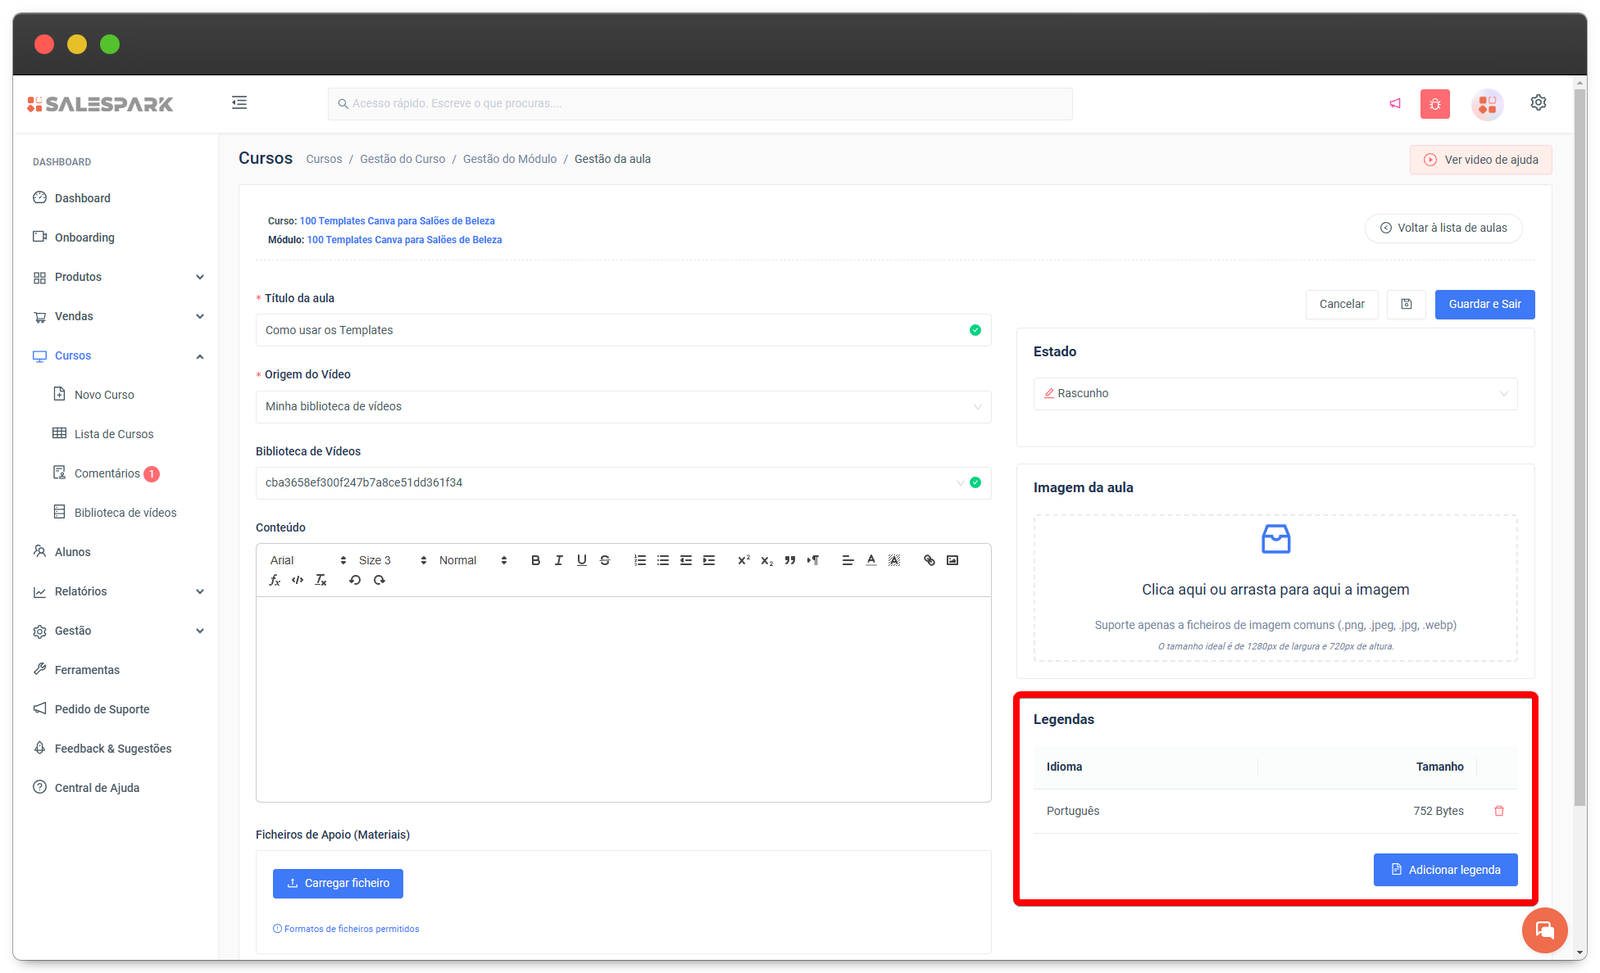The width and height of the screenshot is (1600, 973).
Task: Click the undo arrow in editor toolbar
Action: pyautogui.click(x=355, y=581)
